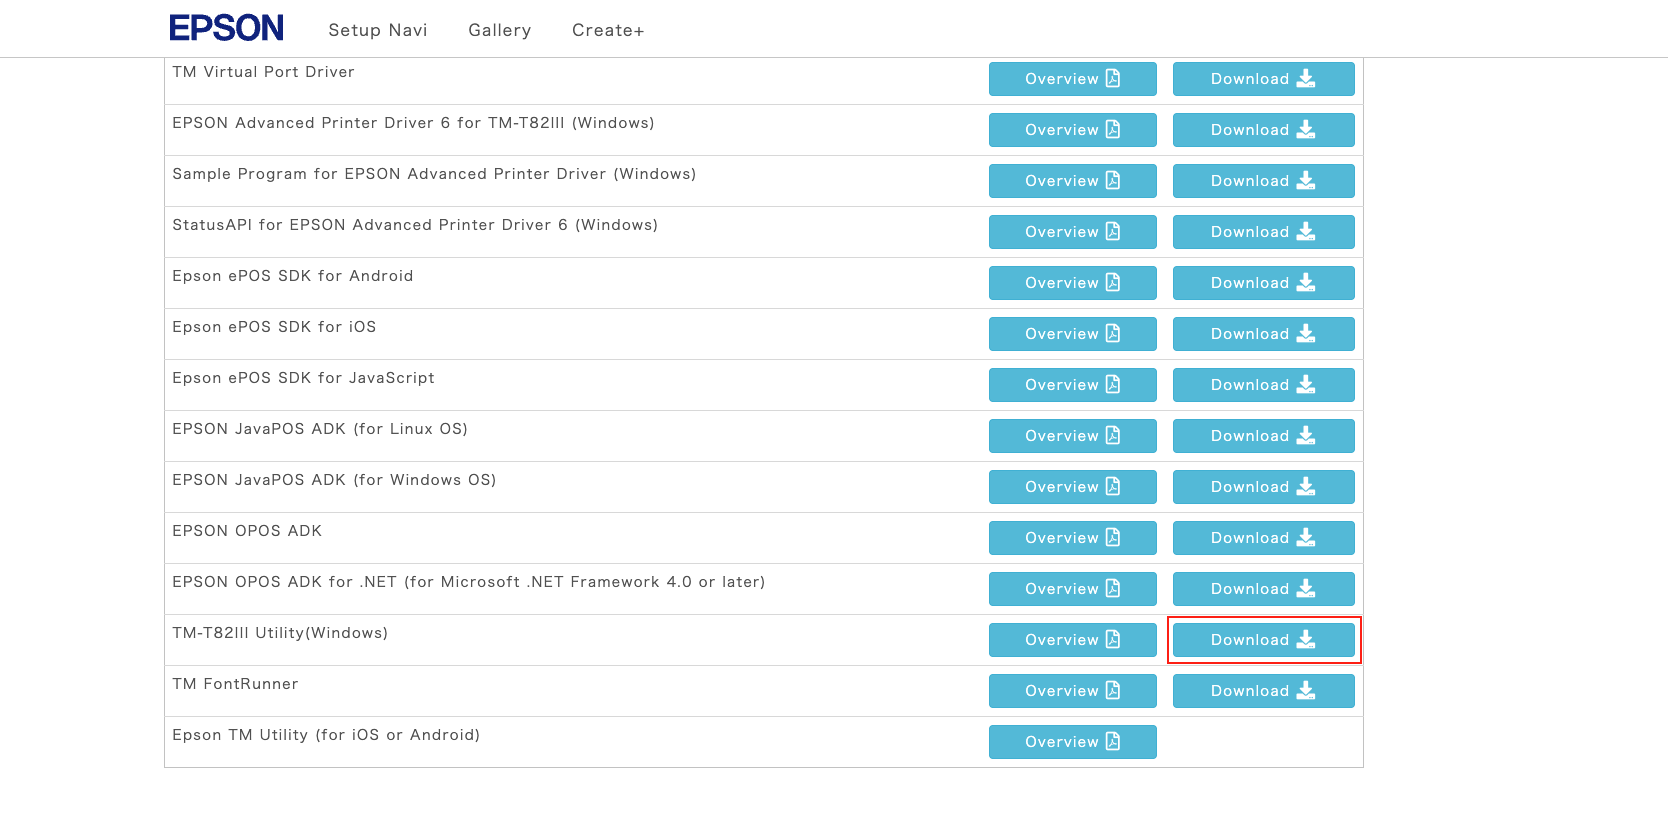Viewport: 1668px width, 825px height.
Task: Open Overview for StatusAPI for Advanced Printer Driver 6
Action: [1073, 232]
